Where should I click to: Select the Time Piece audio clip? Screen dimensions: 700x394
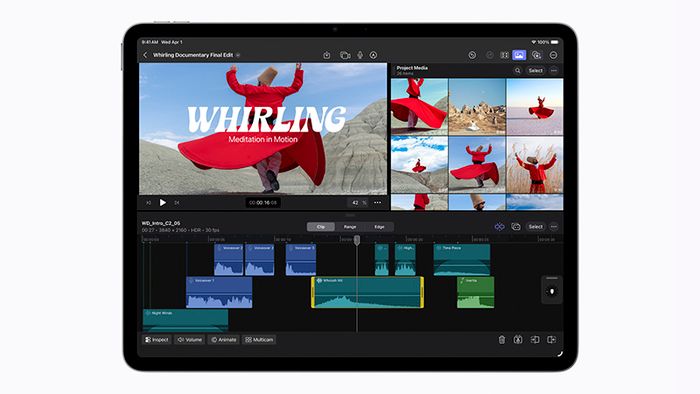[462, 260]
